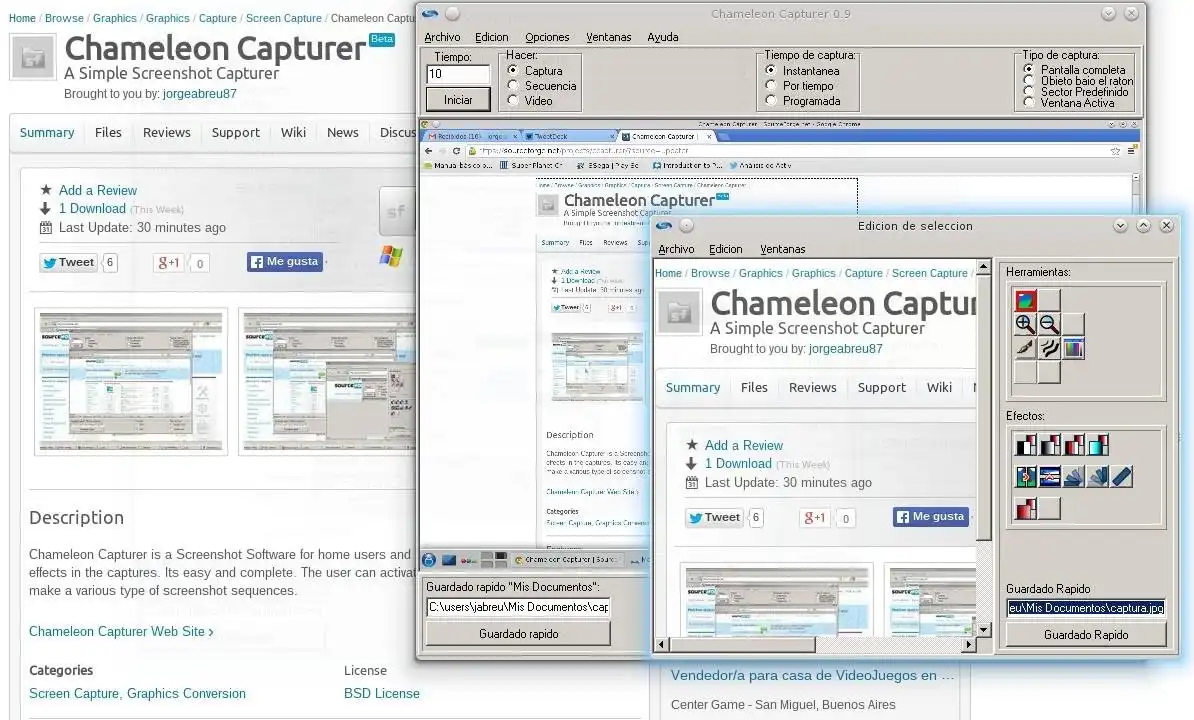This screenshot has width=1194, height=720.
Task: Click the Chameleon Capturer 0.9 title bar app icon
Action: [429, 14]
